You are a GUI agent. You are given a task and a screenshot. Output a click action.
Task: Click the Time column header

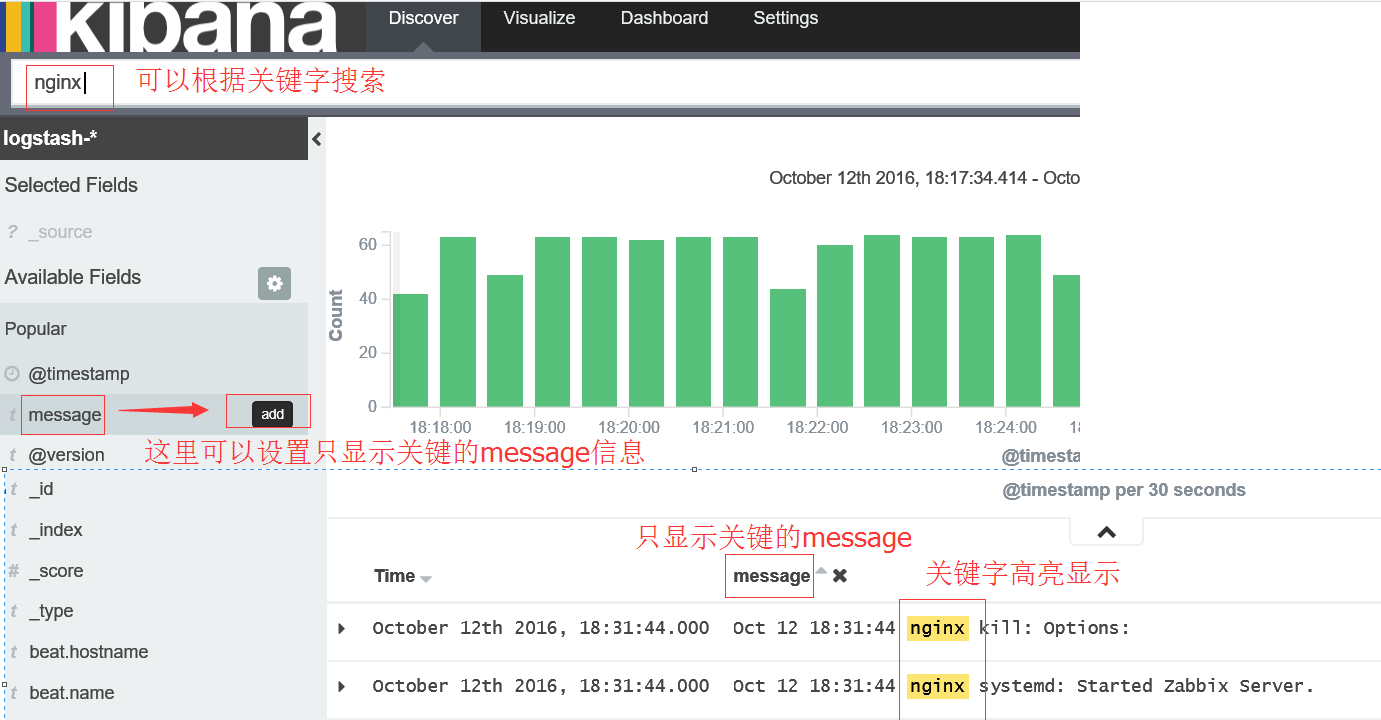394,576
